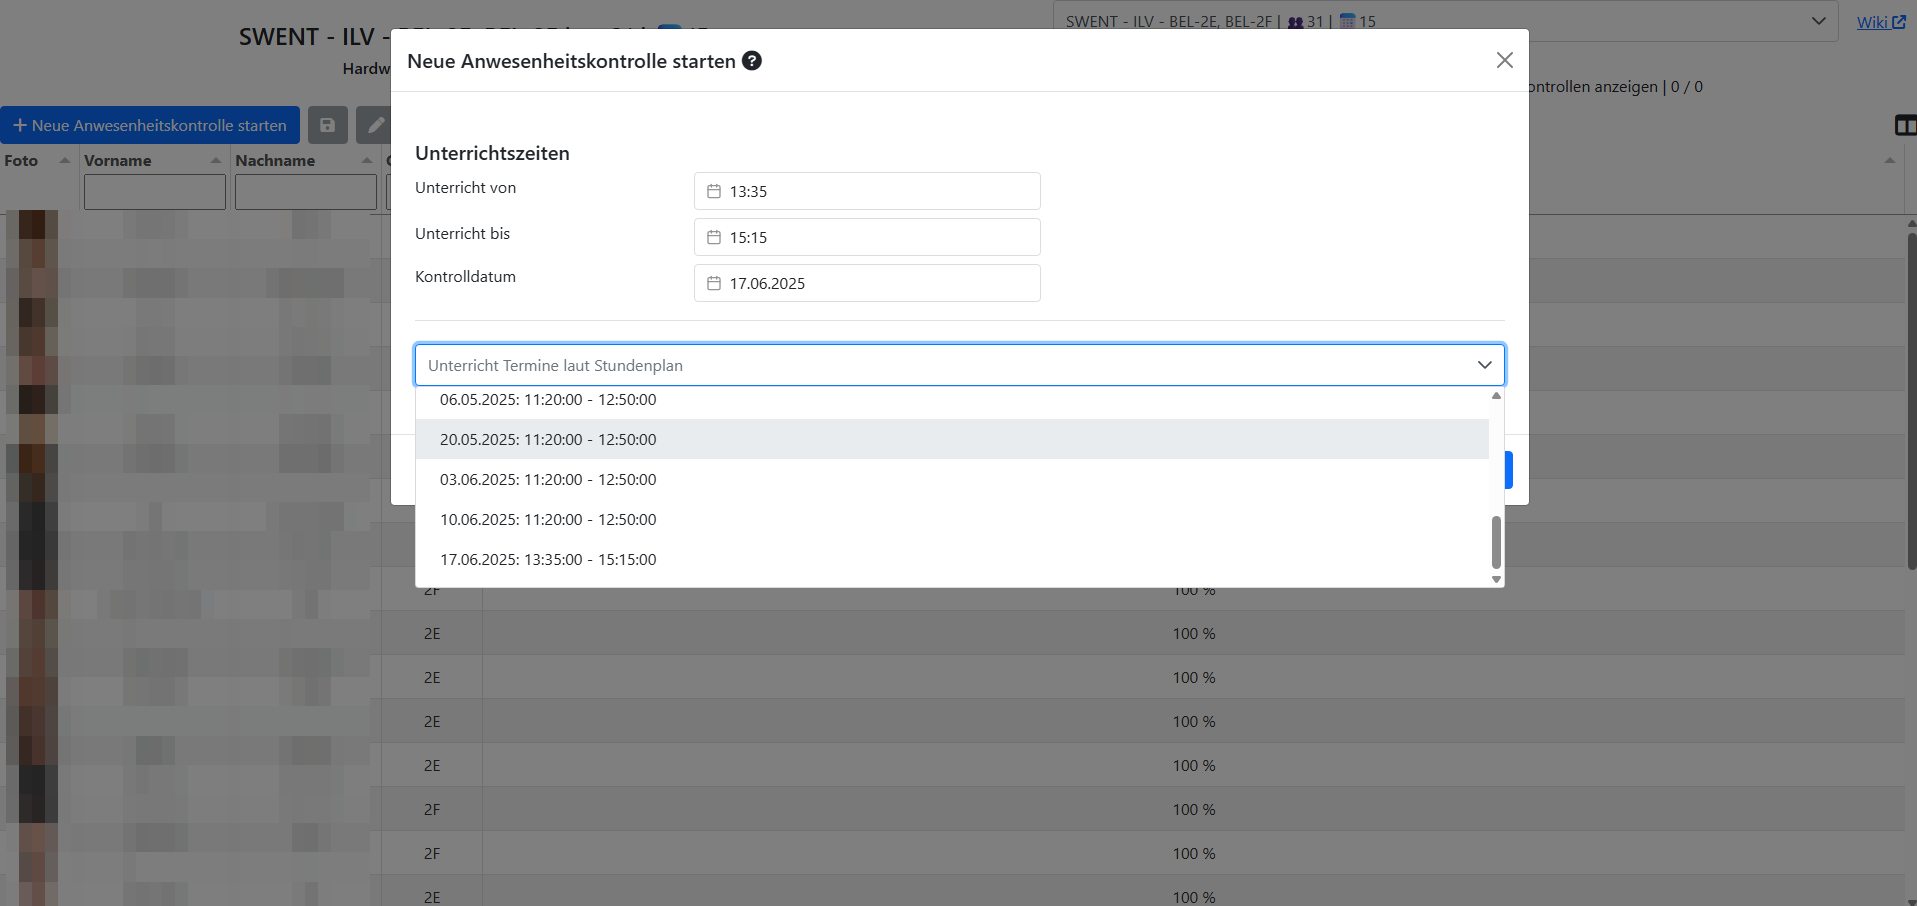Click calendar icon in Kontrolldatum field
This screenshot has width=1917, height=906.
(714, 283)
